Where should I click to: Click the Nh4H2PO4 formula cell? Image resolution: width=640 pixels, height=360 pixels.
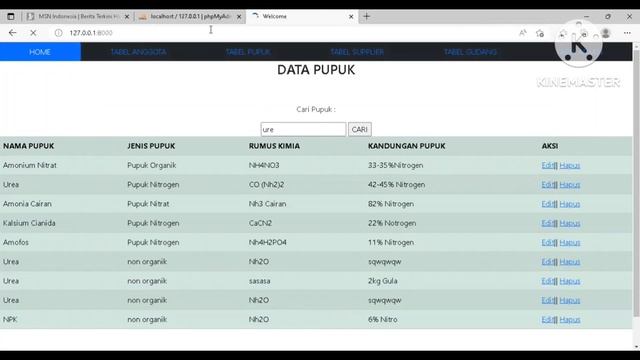point(268,242)
